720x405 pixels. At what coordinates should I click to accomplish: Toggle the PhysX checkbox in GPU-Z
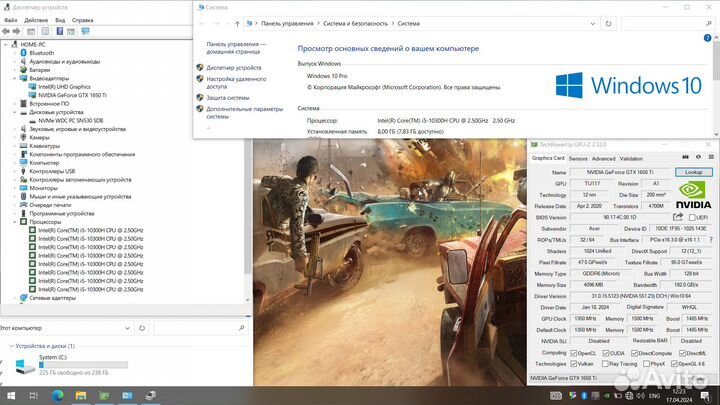click(x=647, y=364)
